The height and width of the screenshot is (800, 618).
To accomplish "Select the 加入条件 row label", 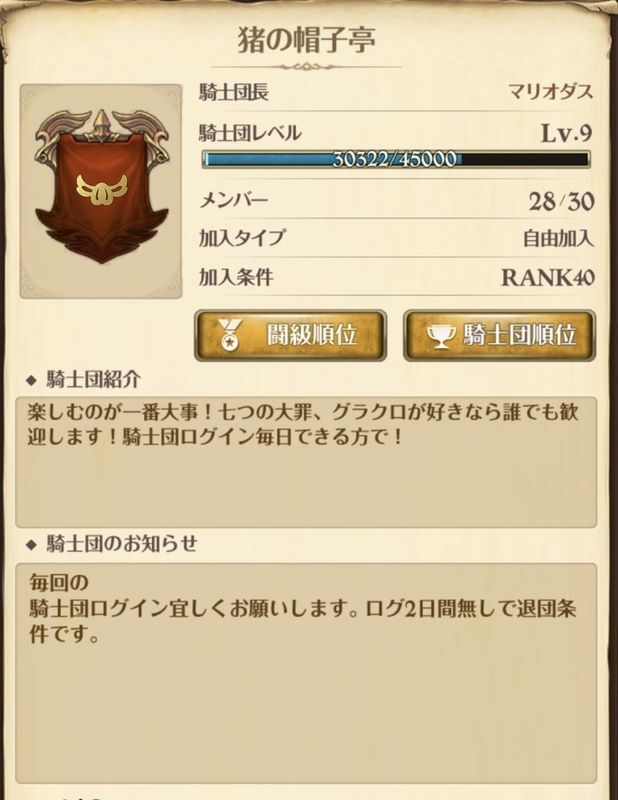I will point(236,278).
